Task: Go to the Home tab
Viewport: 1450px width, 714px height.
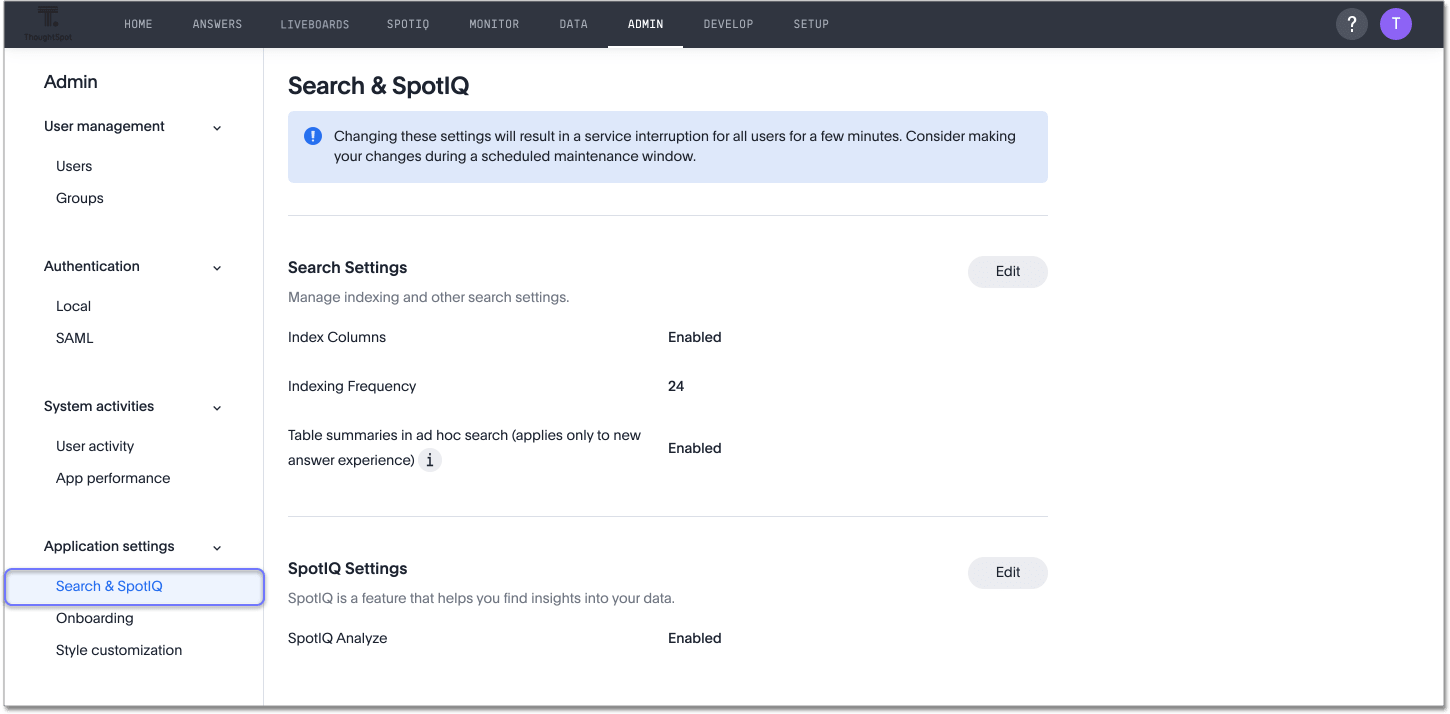Action: pyautogui.click(x=138, y=23)
